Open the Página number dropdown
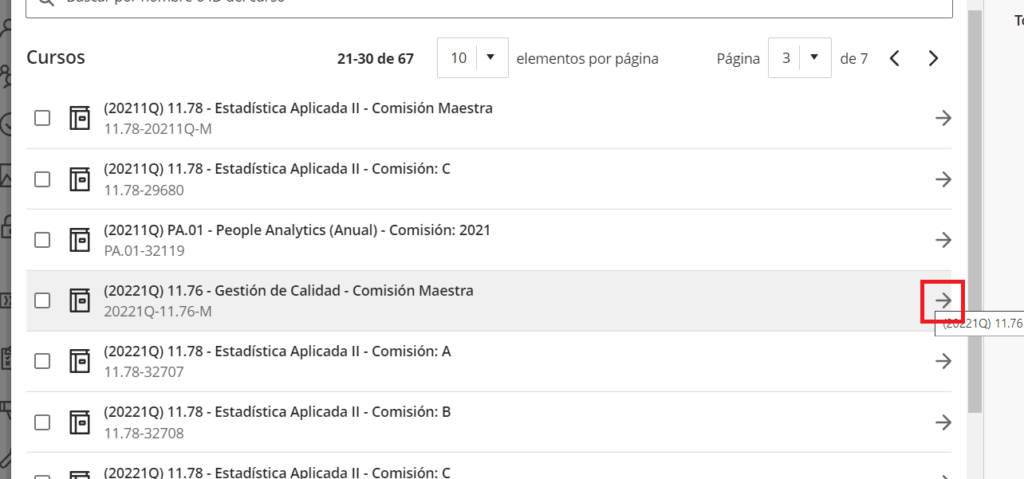 (x=799, y=58)
